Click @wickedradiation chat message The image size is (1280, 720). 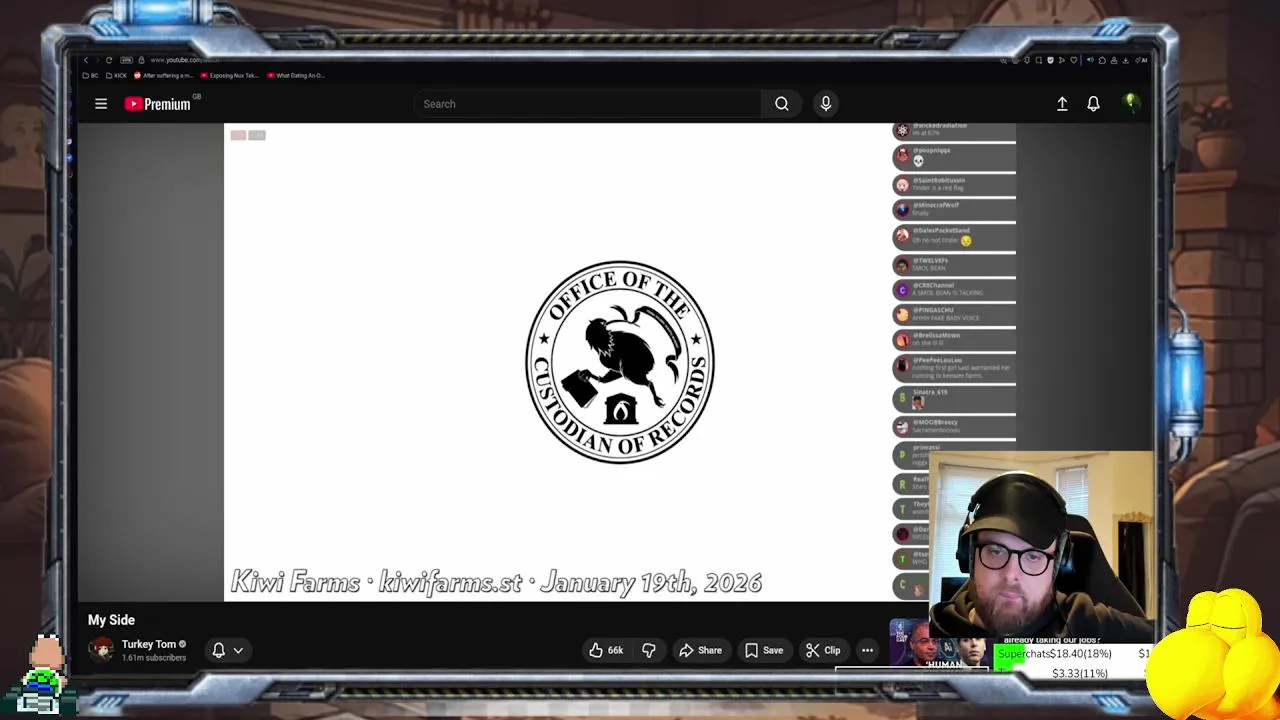(954, 130)
